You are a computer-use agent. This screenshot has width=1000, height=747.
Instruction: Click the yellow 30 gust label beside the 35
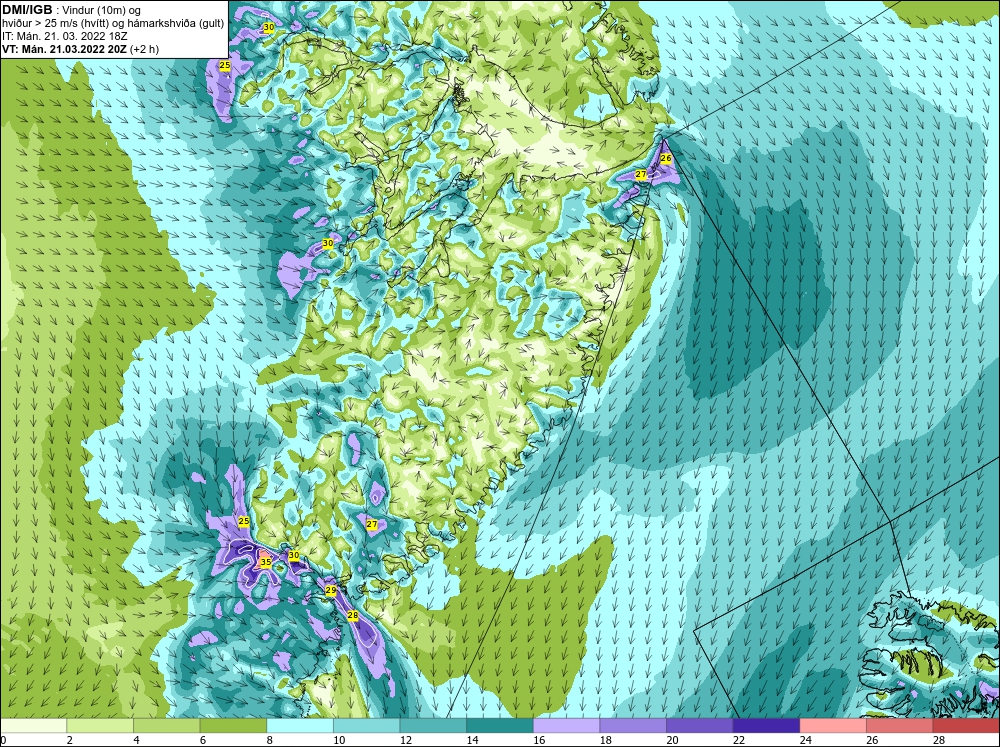pyautogui.click(x=293, y=555)
